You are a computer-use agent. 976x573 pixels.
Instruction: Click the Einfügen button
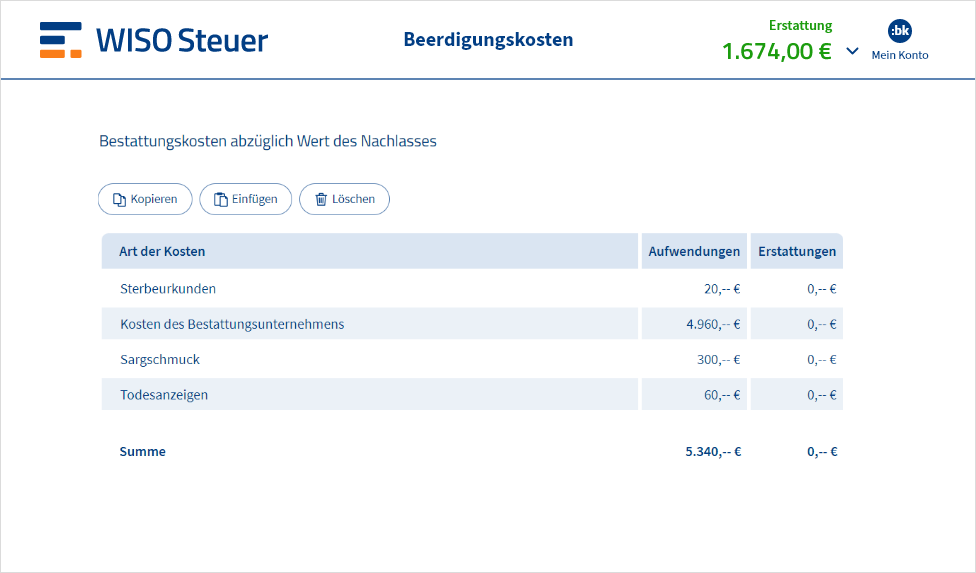(245, 199)
